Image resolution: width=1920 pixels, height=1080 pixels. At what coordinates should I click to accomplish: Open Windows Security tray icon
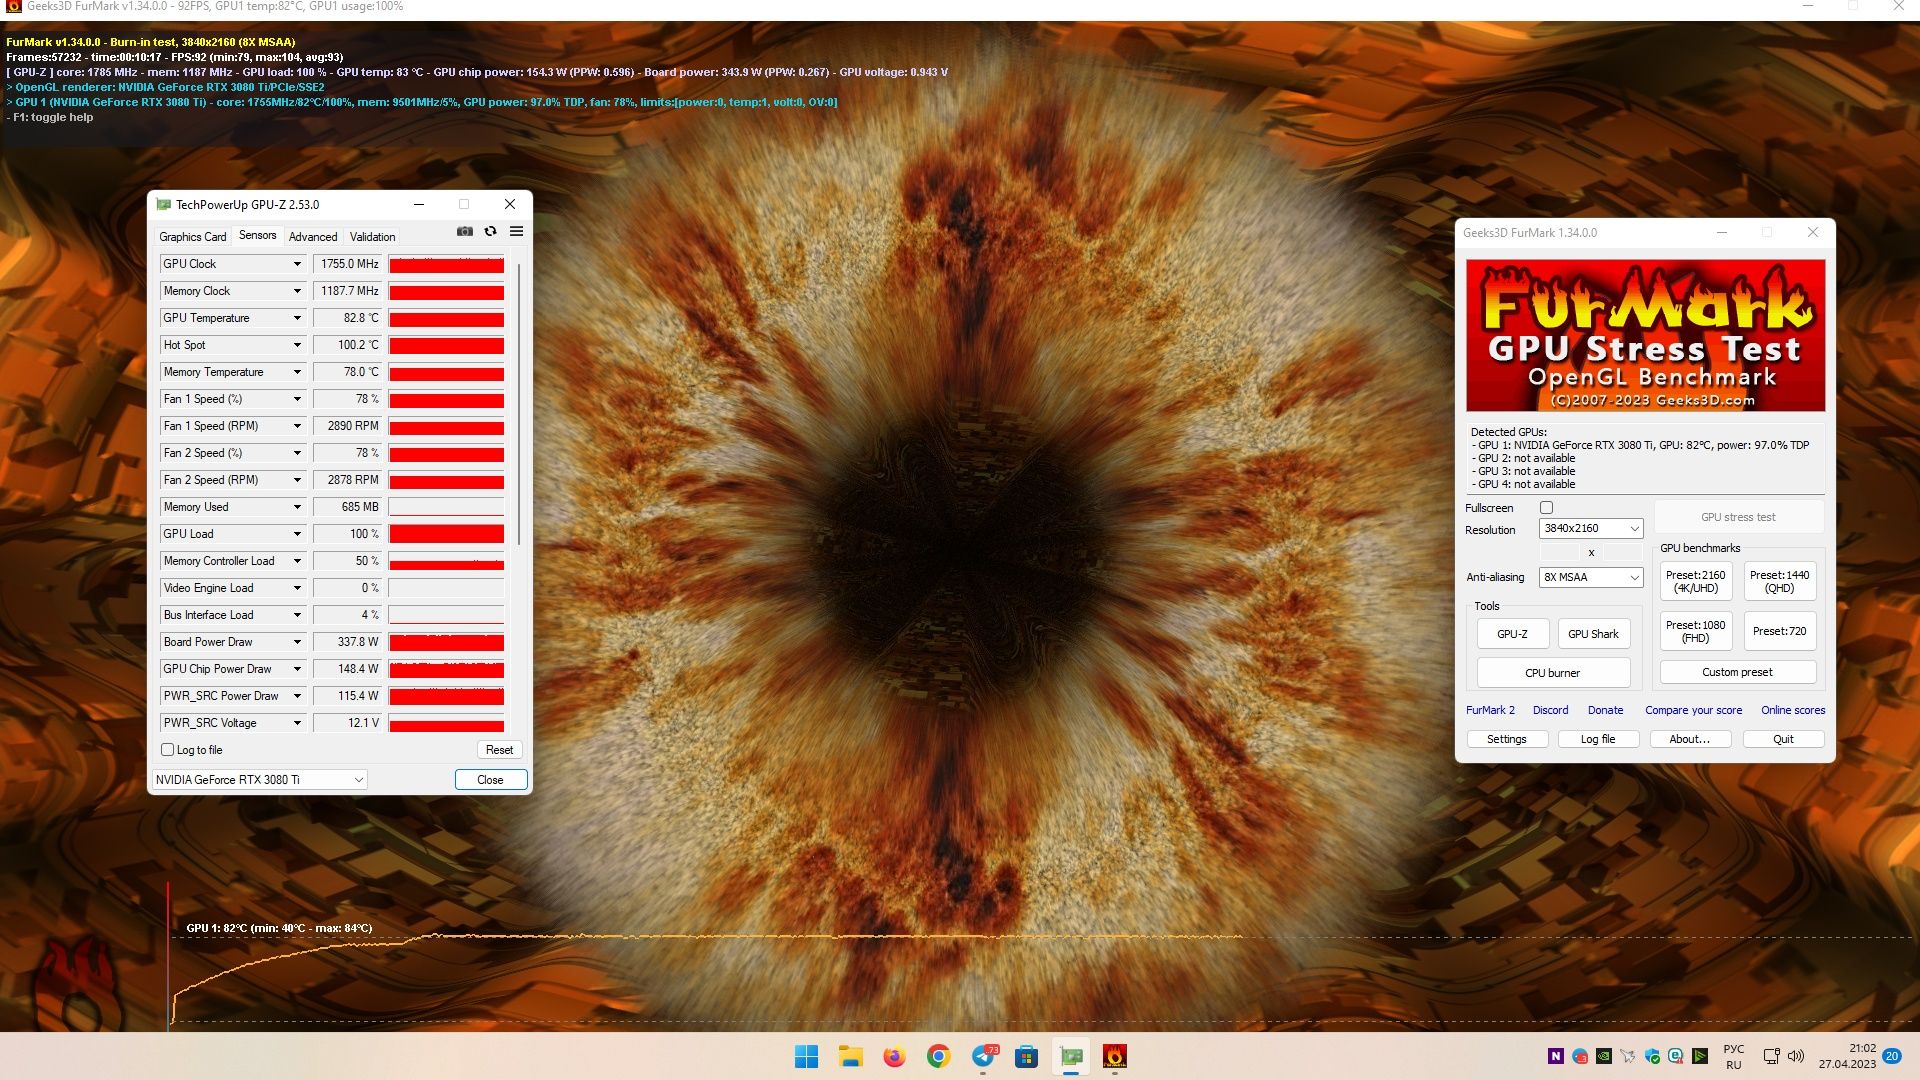(x=1652, y=1056)
